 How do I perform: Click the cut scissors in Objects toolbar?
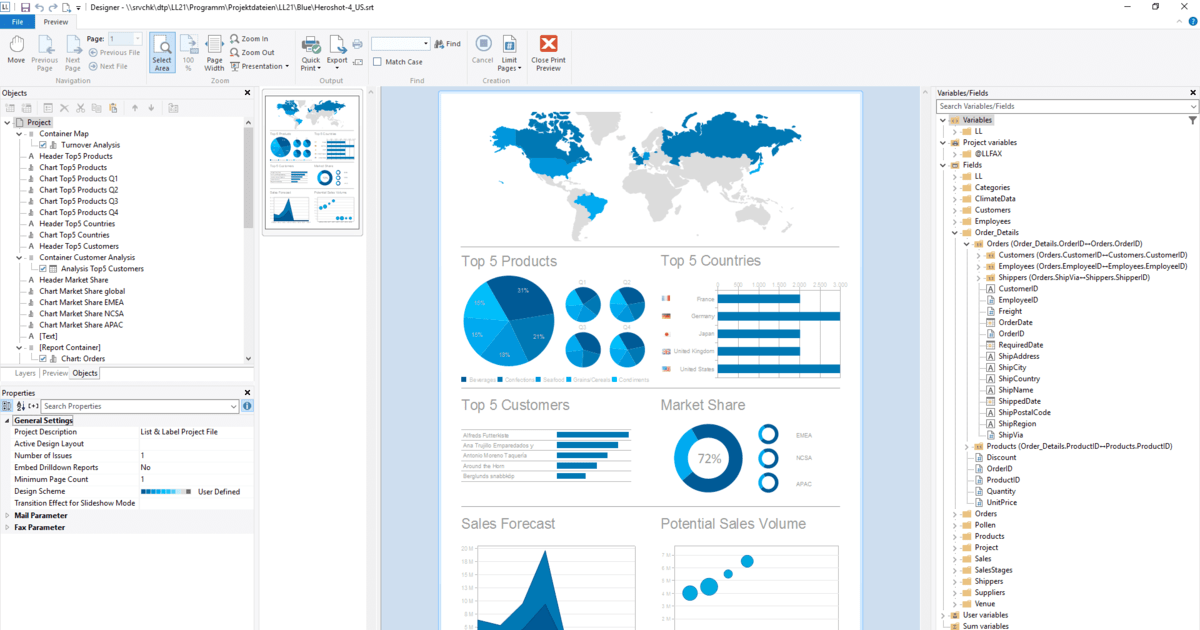tap(80, 108)
